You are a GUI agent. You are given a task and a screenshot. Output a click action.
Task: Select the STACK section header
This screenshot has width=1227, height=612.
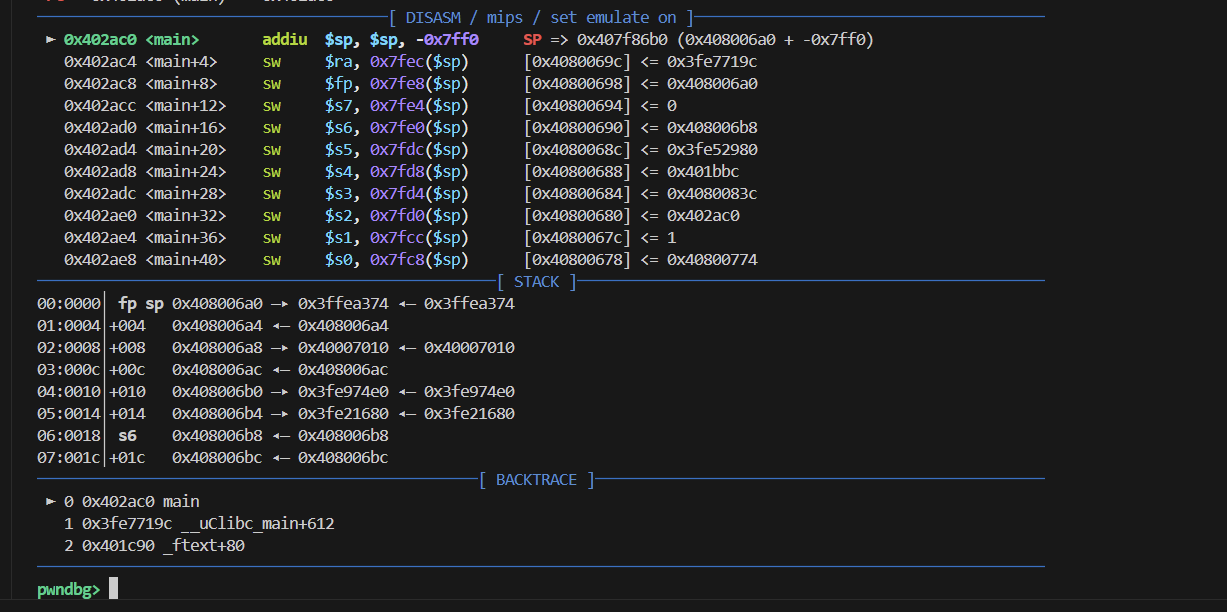click(537, 282)
